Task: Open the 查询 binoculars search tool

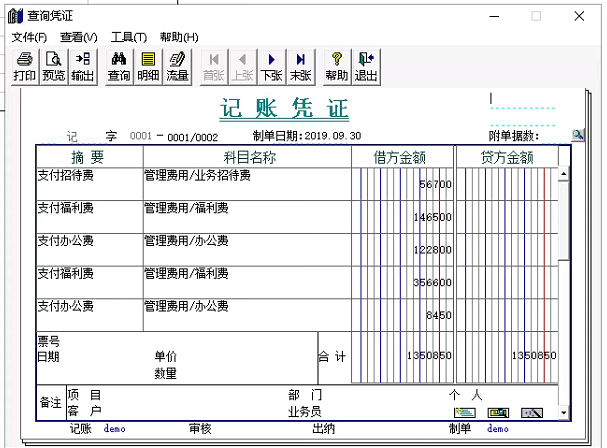Action: coord(119,67)
